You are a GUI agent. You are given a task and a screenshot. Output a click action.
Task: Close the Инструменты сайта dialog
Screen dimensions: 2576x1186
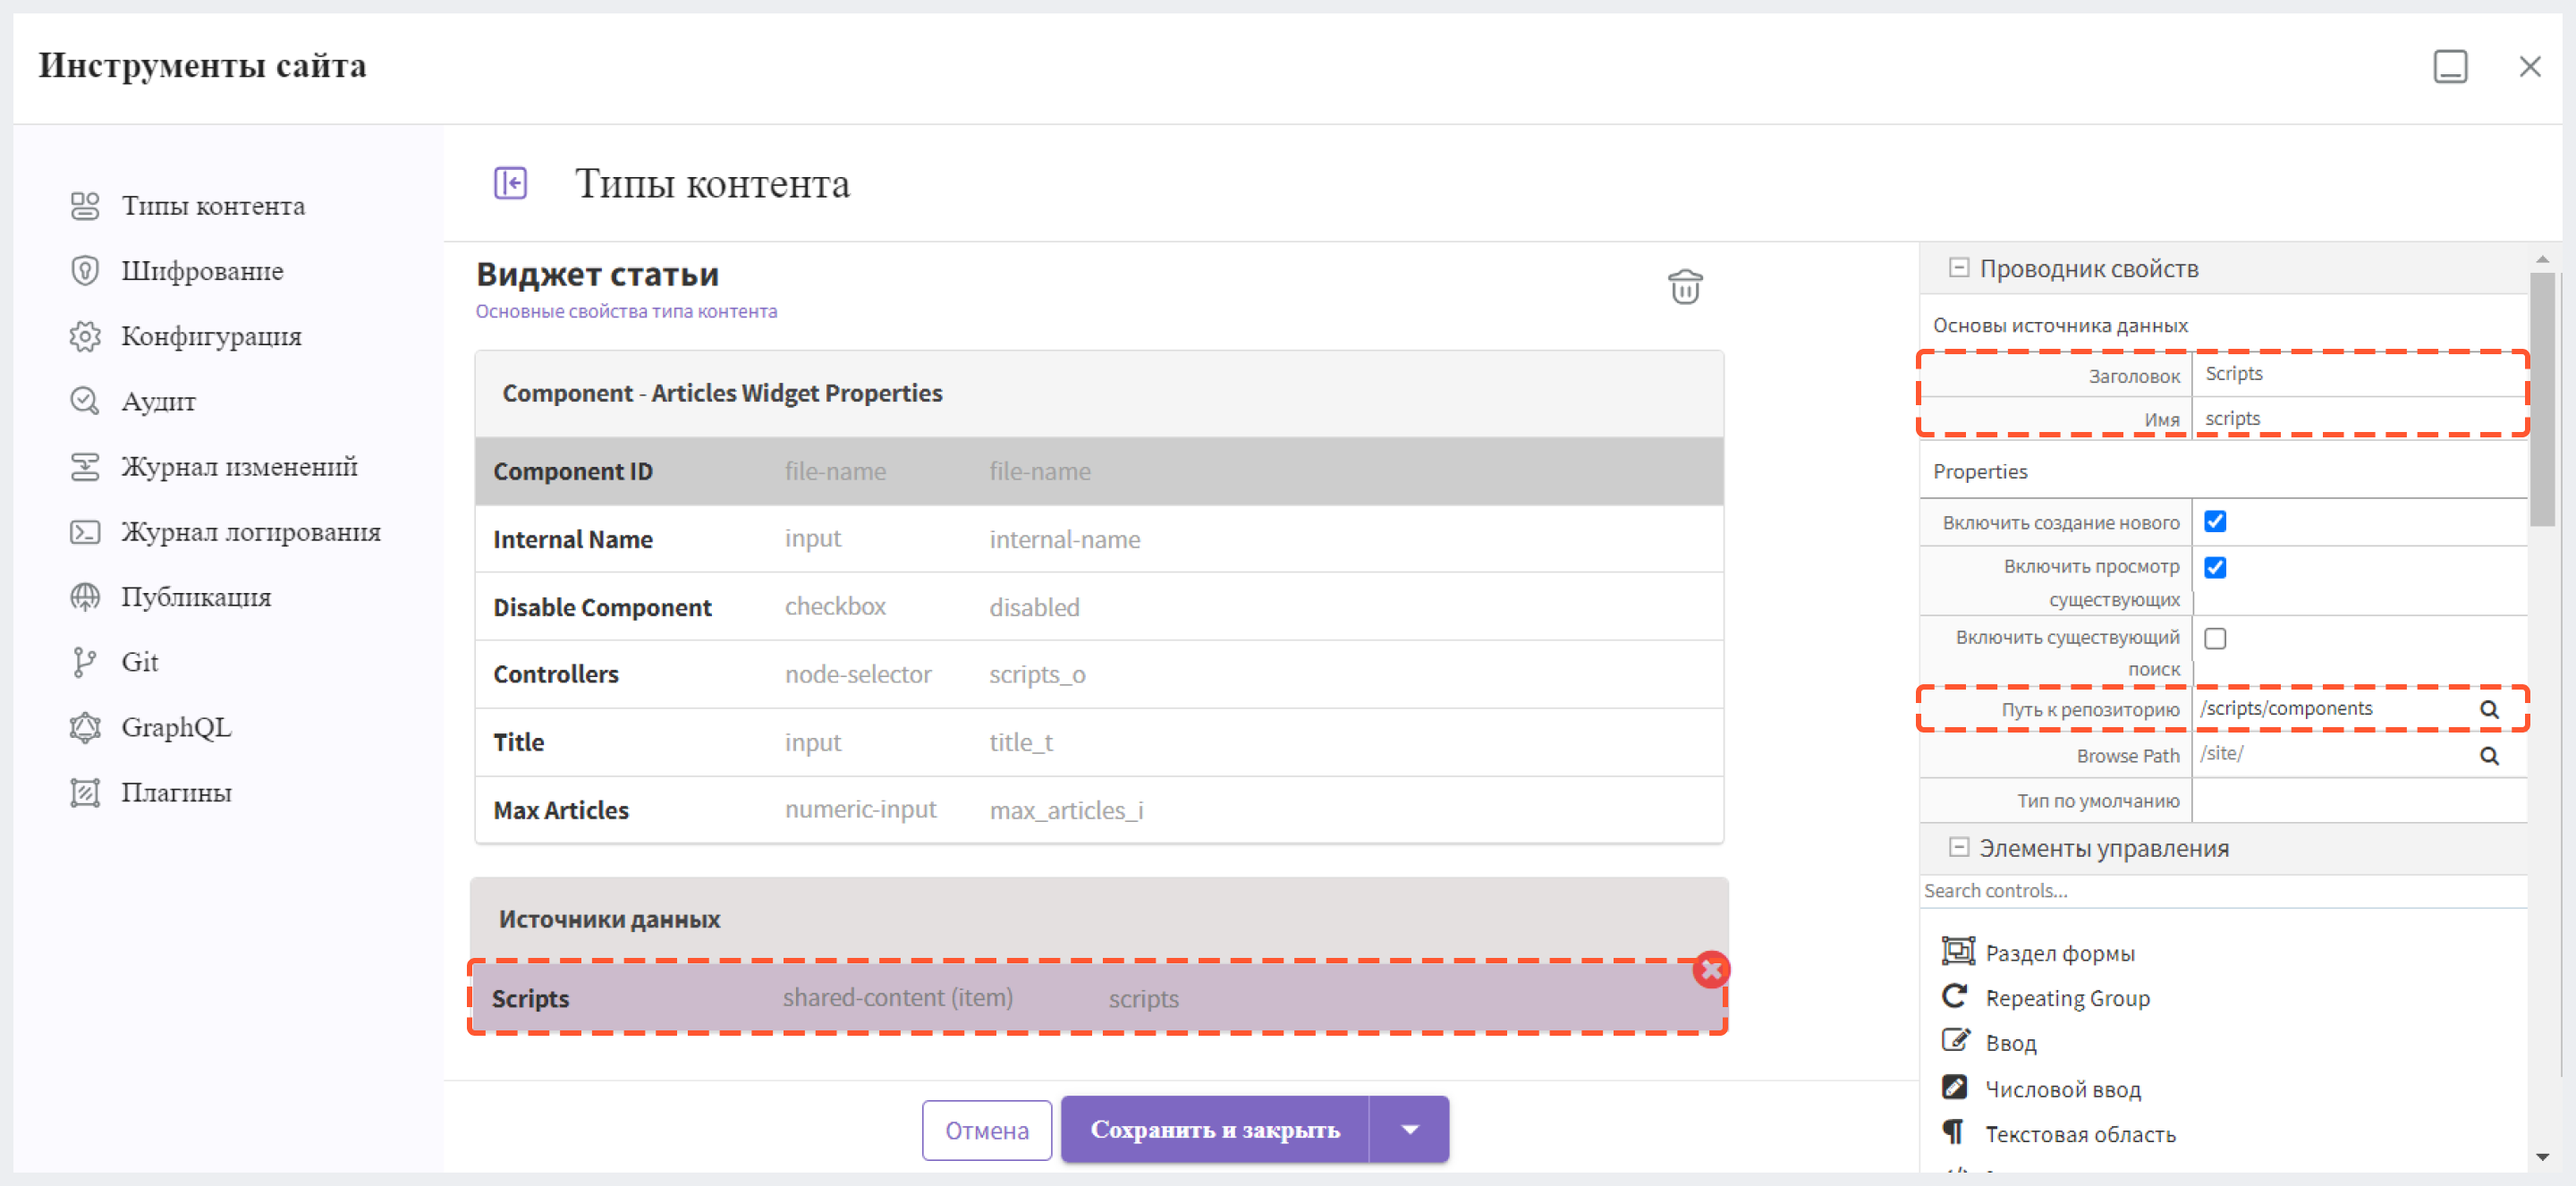[x=2530, y=66]
